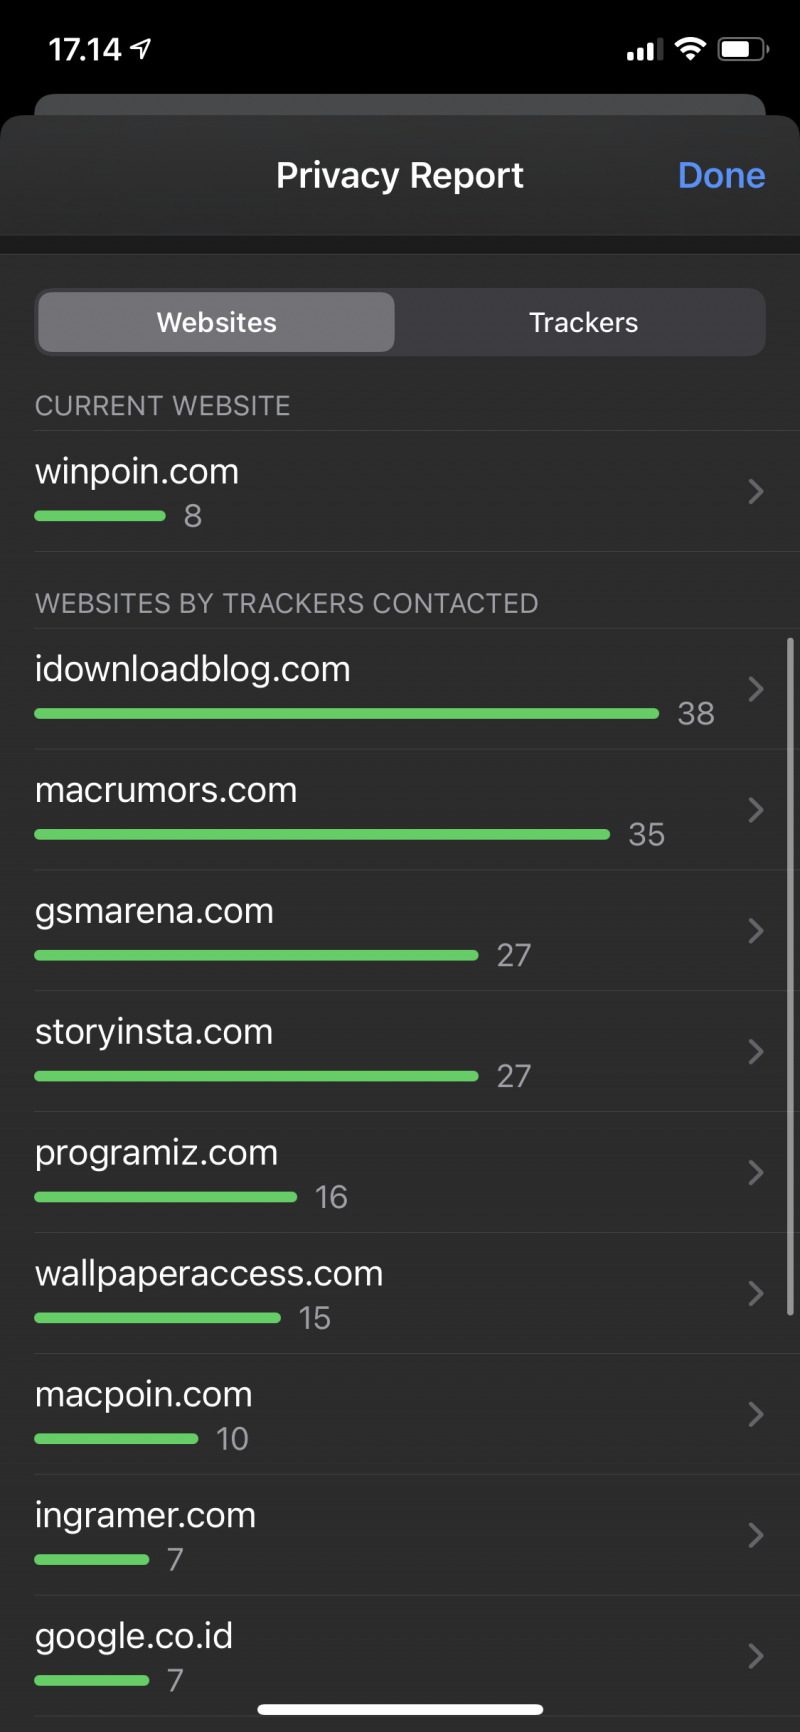
Task: Tap the storyinsta.com chevron arrow
Action: pos(756,1052)
